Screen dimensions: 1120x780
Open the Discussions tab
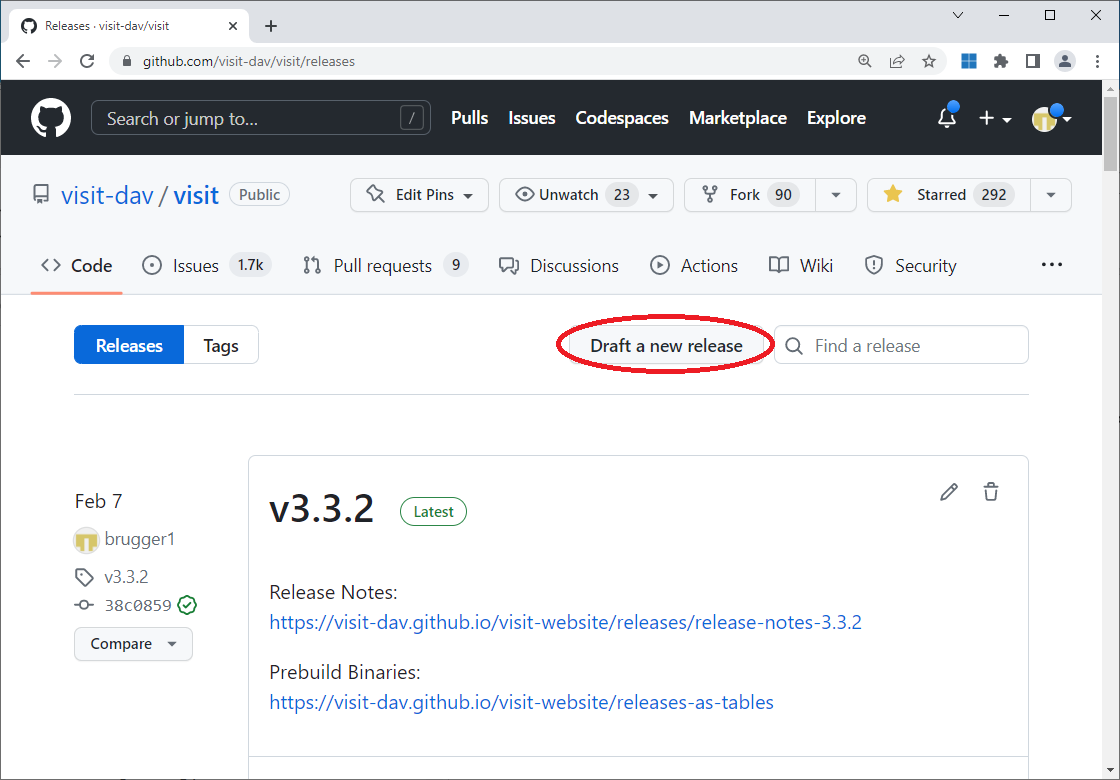[559, 266]
